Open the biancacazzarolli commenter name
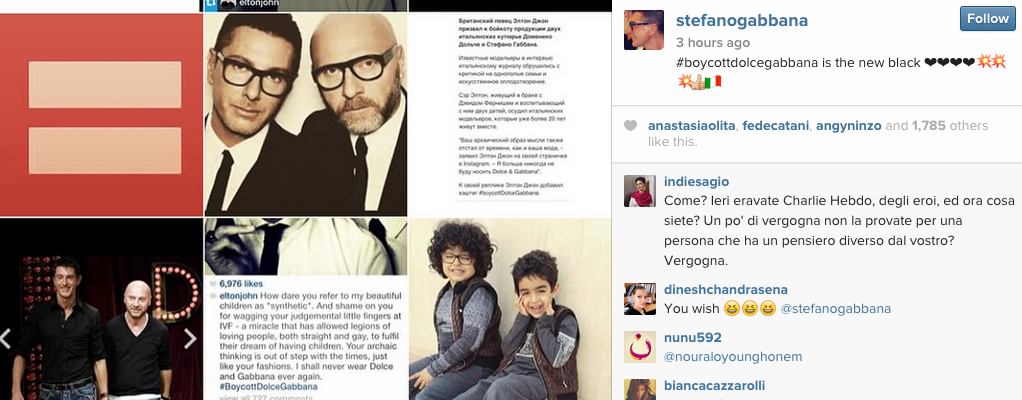 (714, 385)
